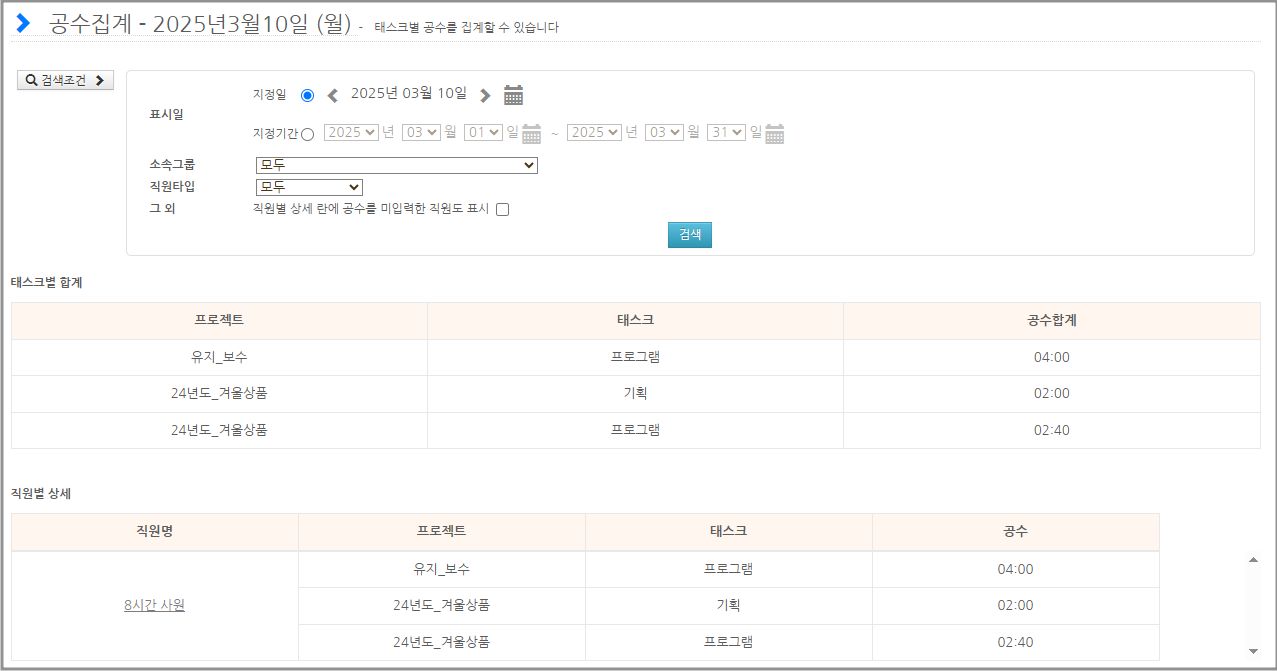Click the next day arrow icon
The height and width of the screenshot is (671, 1277).
point(485,96)
